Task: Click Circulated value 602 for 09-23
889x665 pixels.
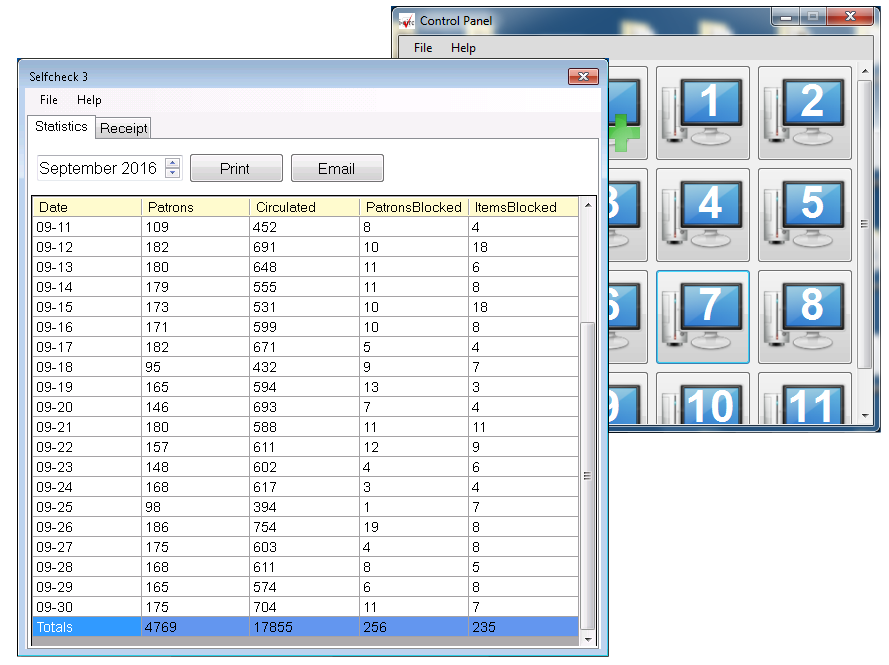Action: click(x=304, y=467)
